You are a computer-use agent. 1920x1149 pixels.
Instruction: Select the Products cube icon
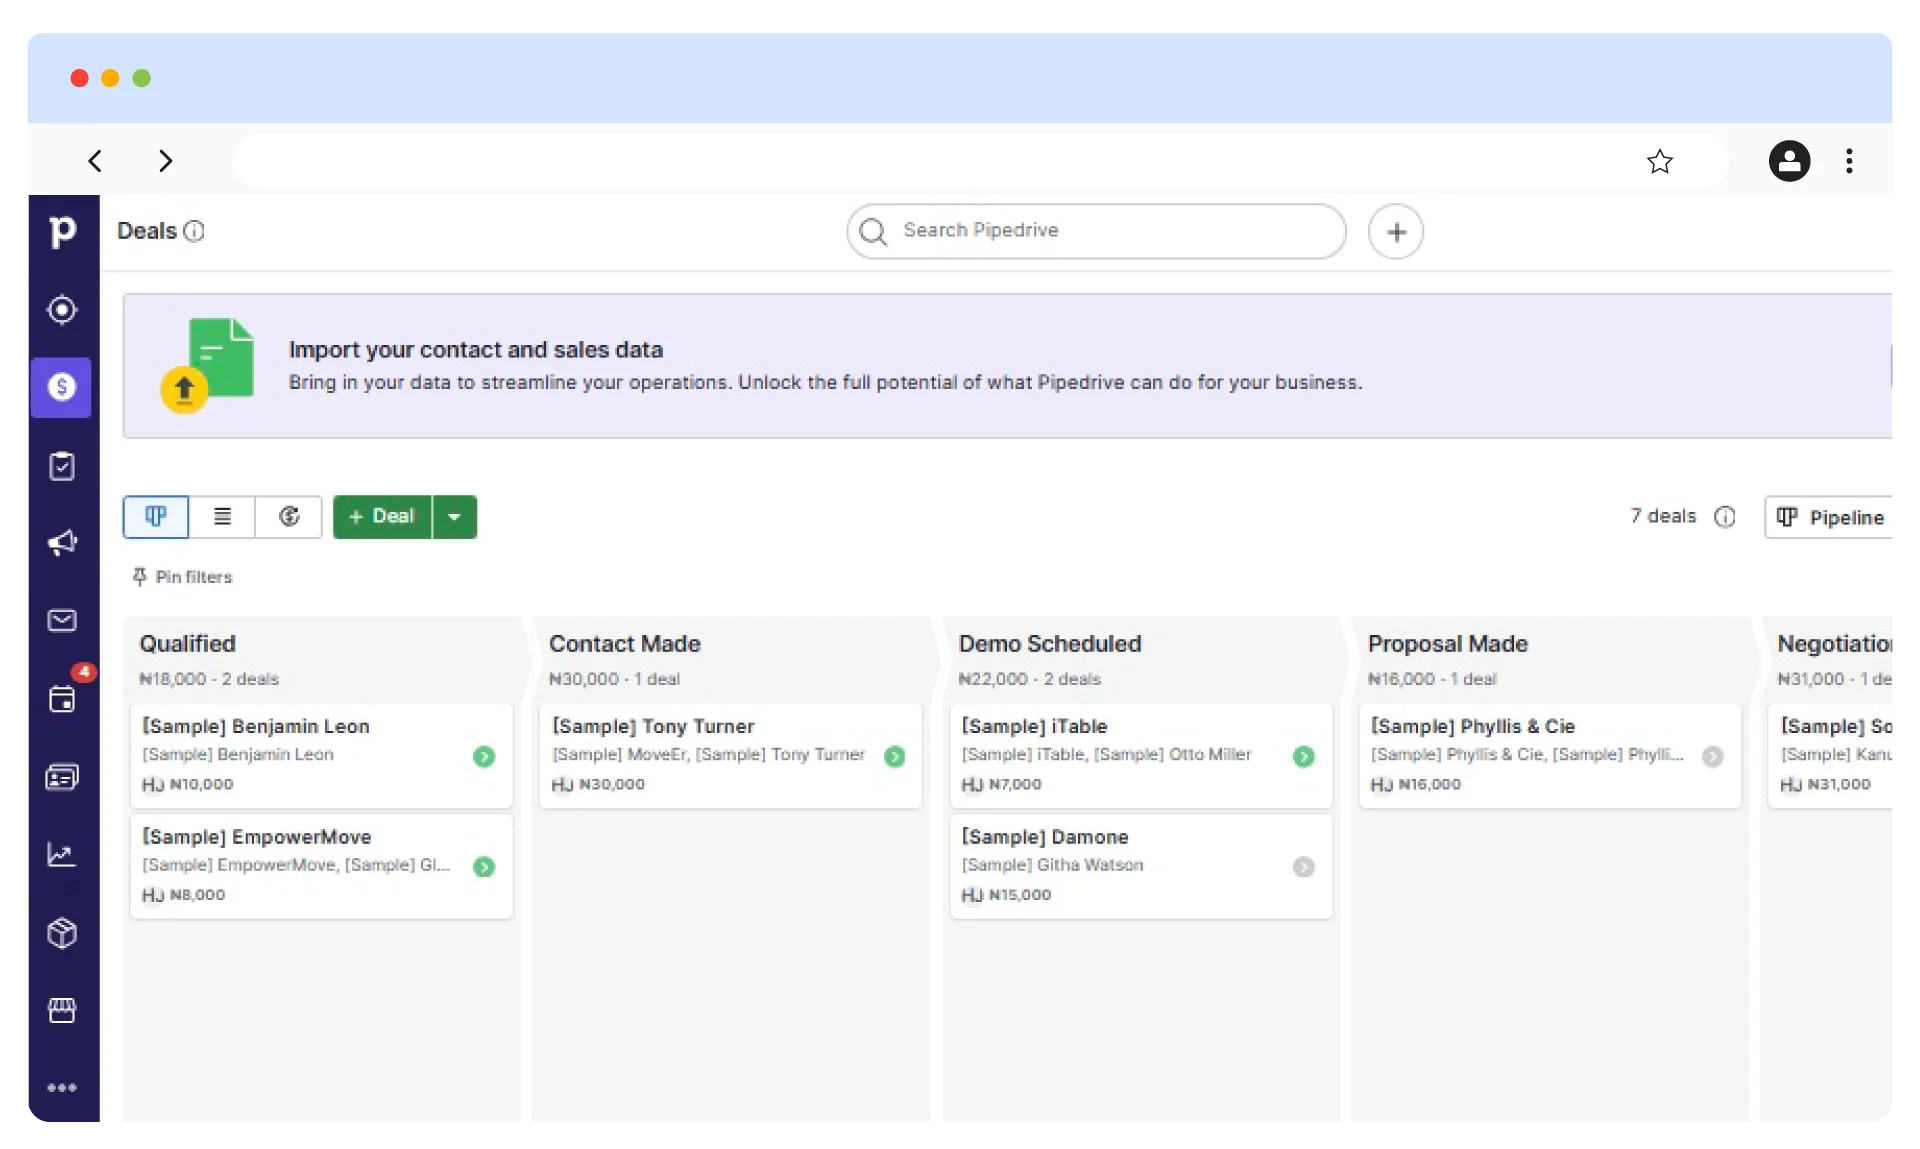point(62,933)
